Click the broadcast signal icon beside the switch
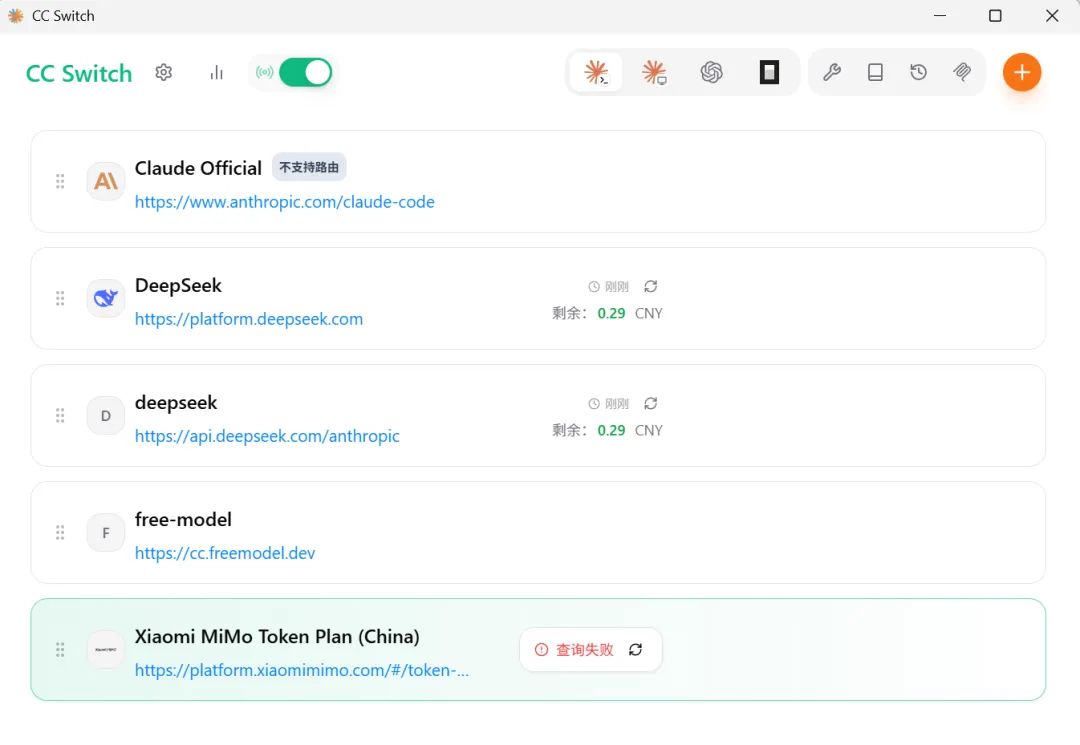 click(264, 72)
